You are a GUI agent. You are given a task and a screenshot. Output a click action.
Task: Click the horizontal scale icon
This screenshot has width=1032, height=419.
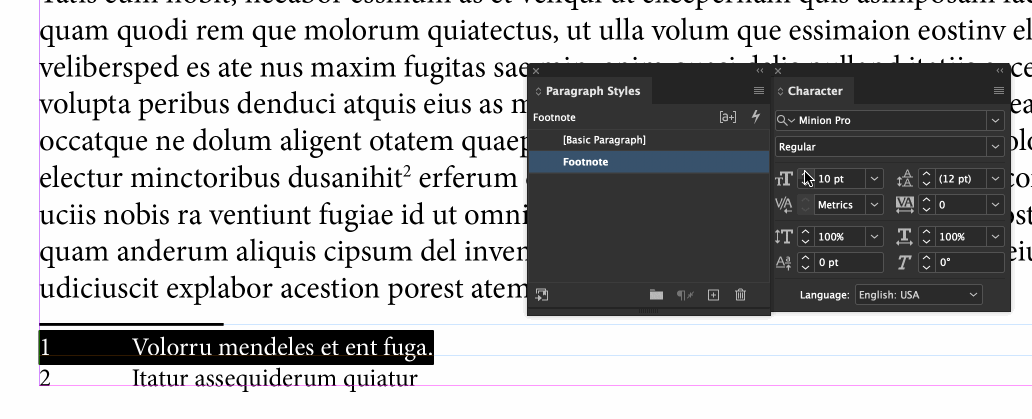point(905,237)
